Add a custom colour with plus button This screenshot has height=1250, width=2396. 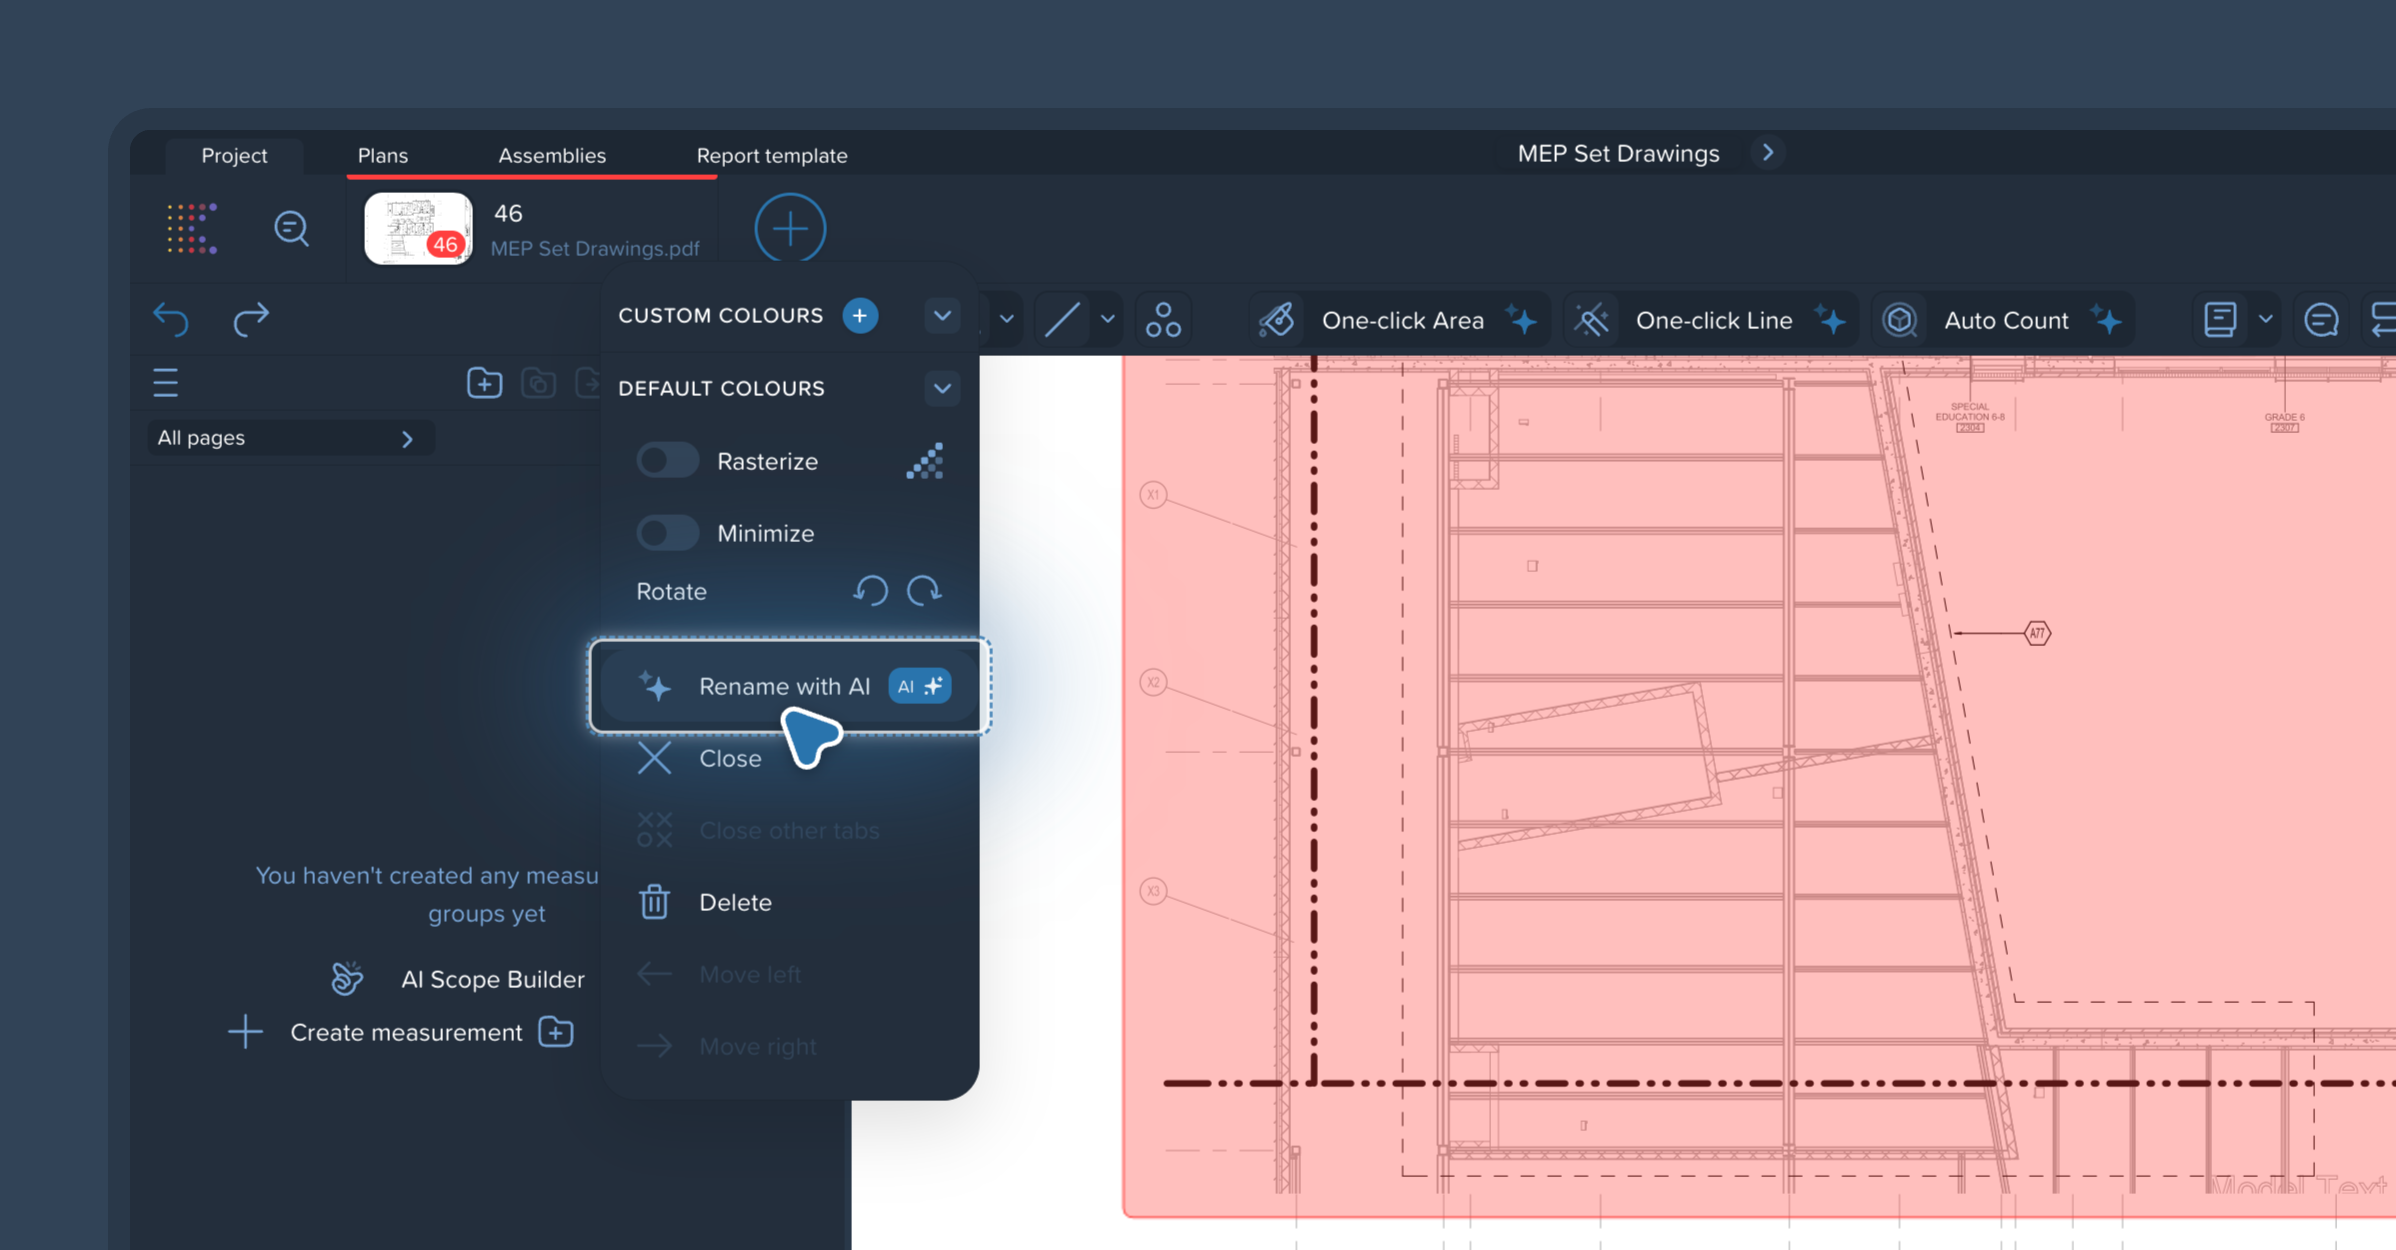(860, 316)
